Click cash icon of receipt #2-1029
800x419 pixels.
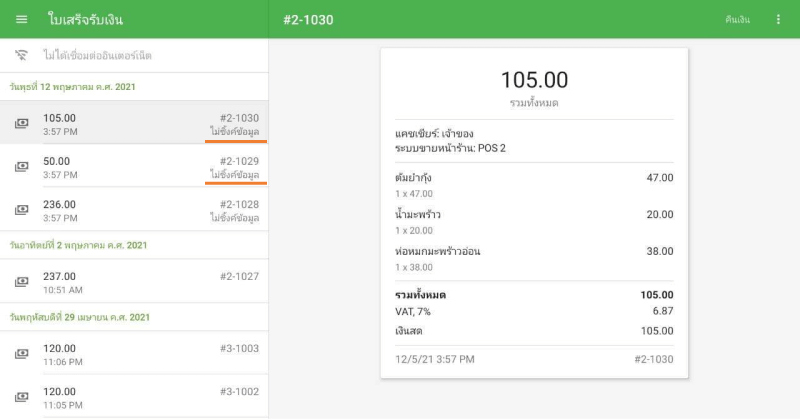21,166
